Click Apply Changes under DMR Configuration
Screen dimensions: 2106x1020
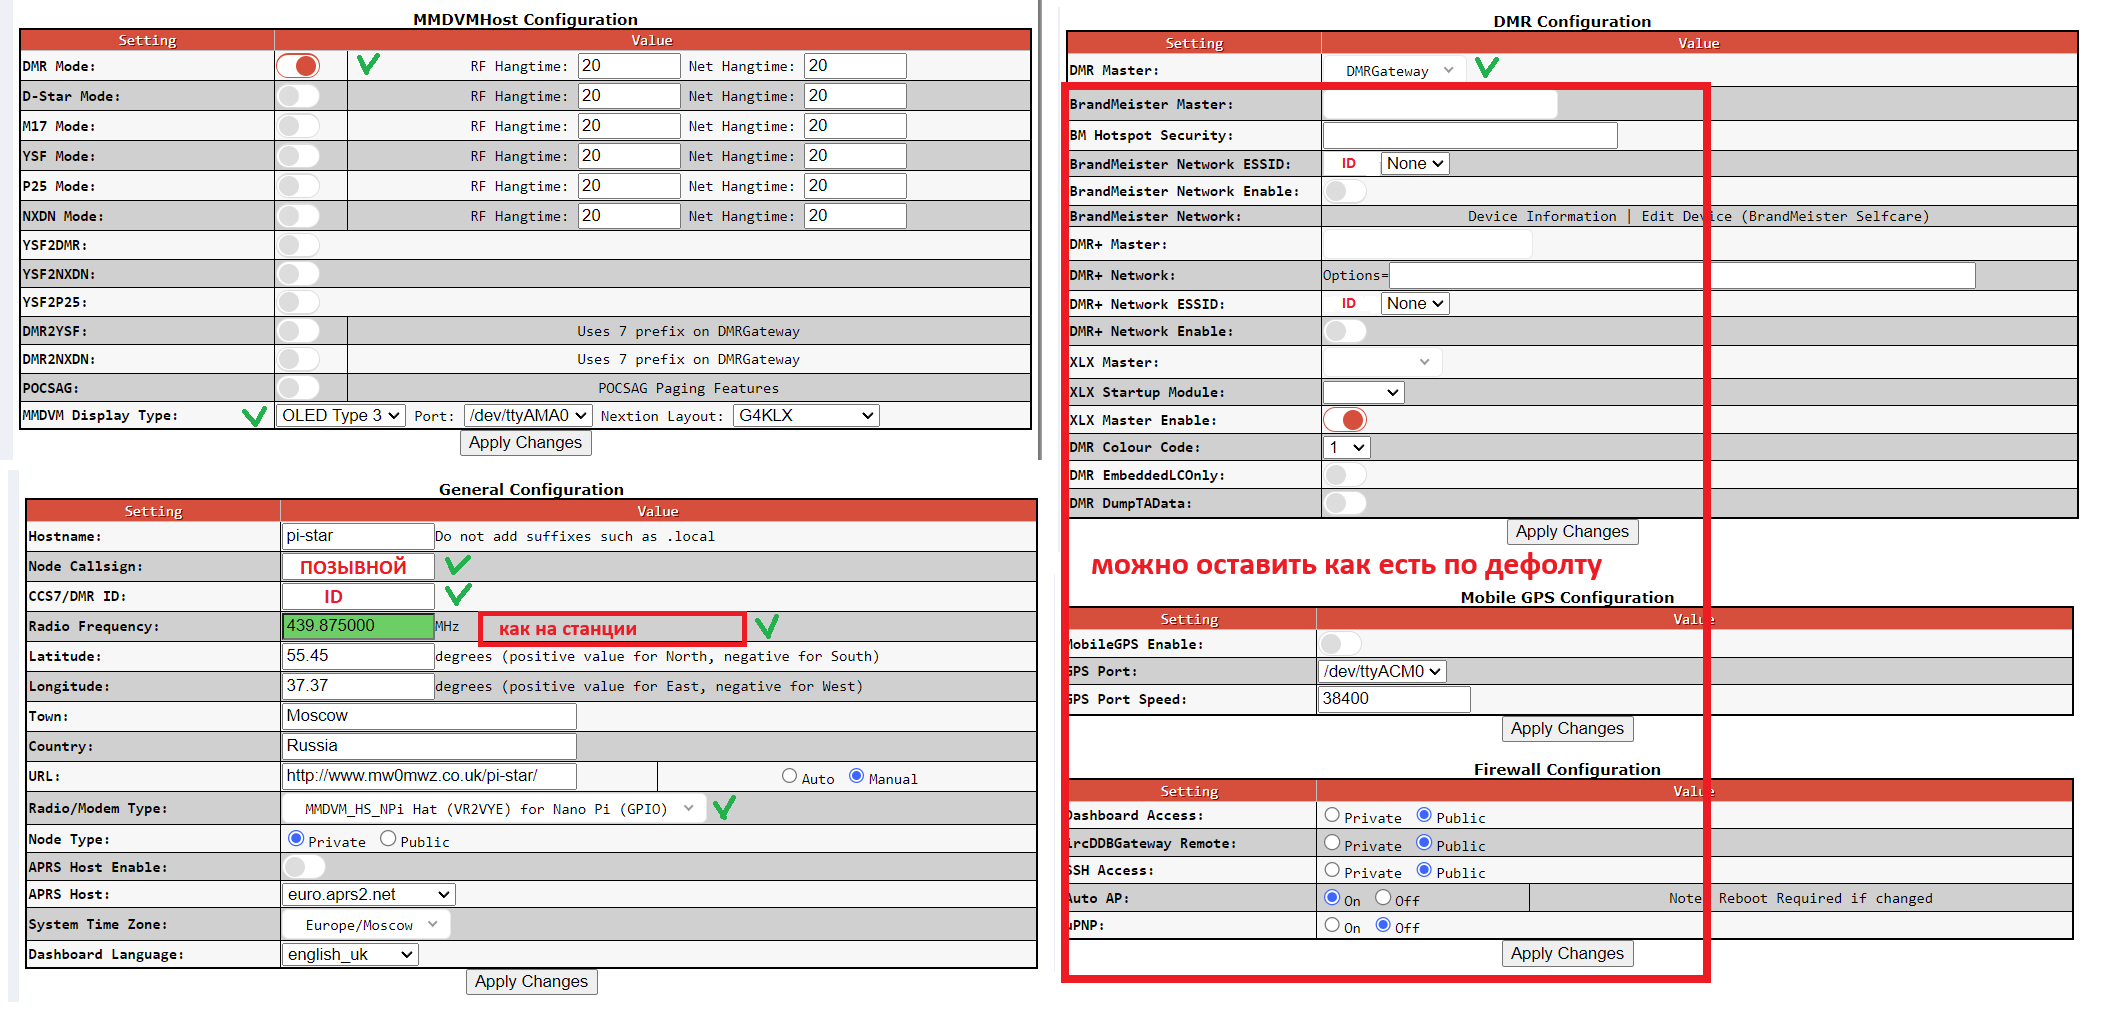(1572, 532)
